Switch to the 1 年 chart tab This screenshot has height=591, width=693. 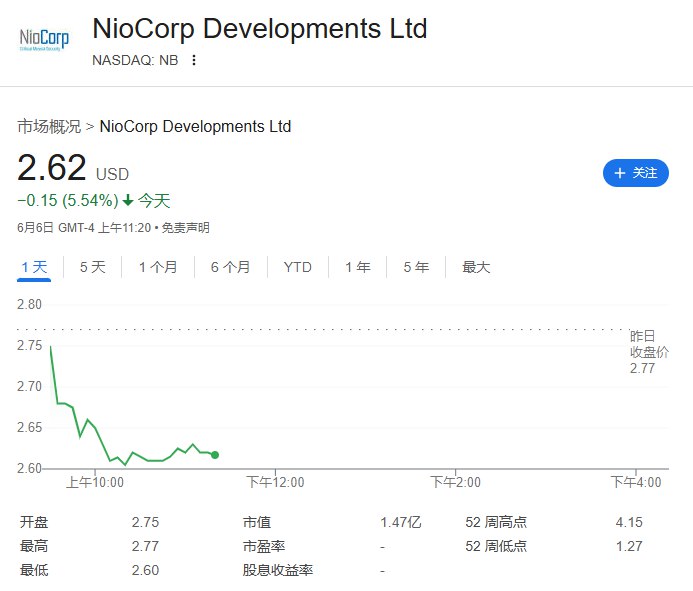358,267
